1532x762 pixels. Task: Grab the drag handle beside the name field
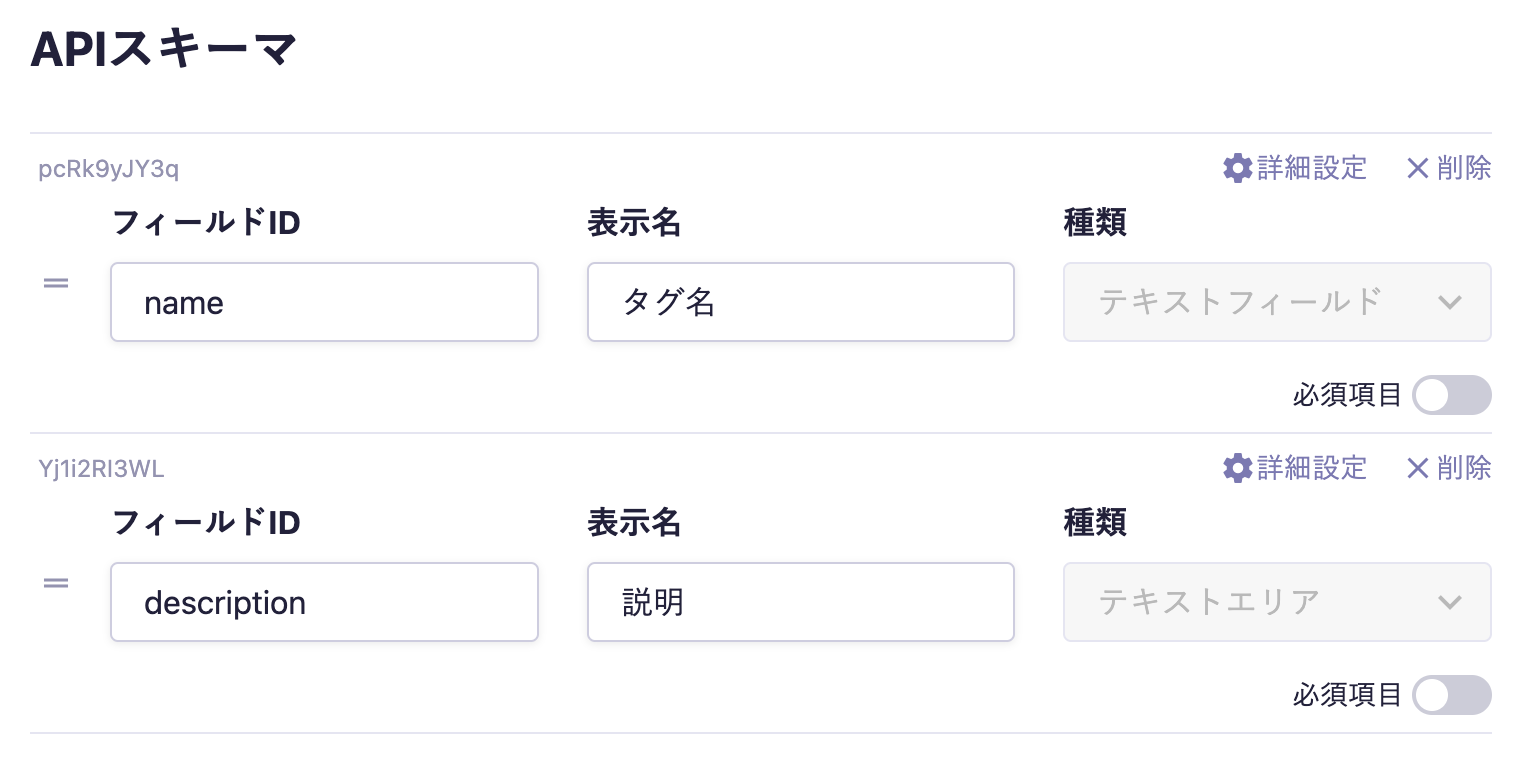56,283
